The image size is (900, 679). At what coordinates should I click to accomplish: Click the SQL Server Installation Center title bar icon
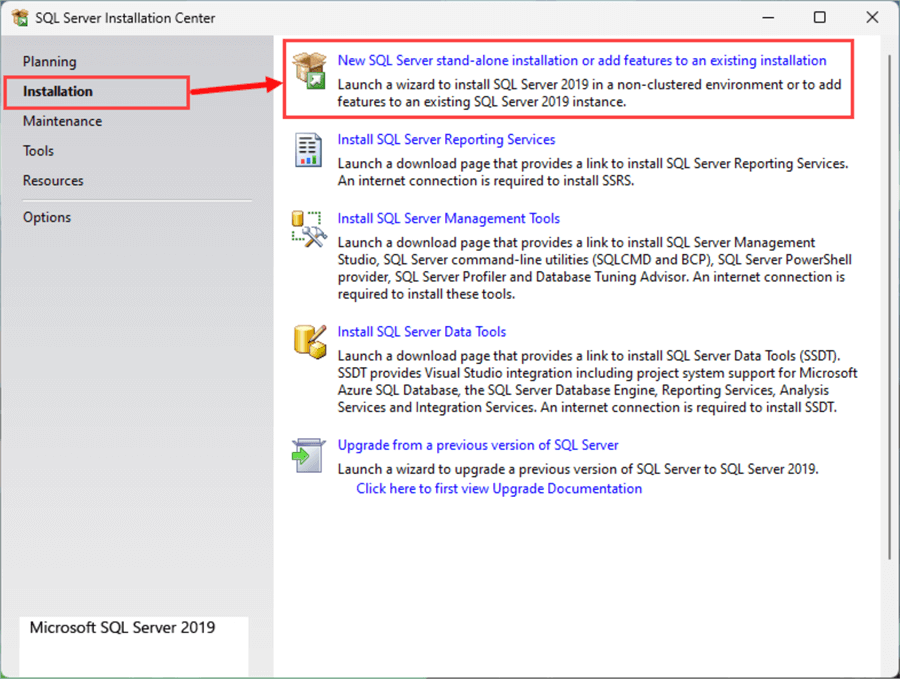click(x=20, y=17)
